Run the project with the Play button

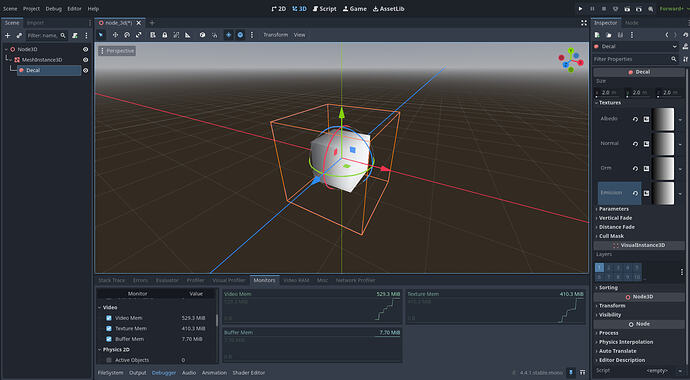[580, 9]
